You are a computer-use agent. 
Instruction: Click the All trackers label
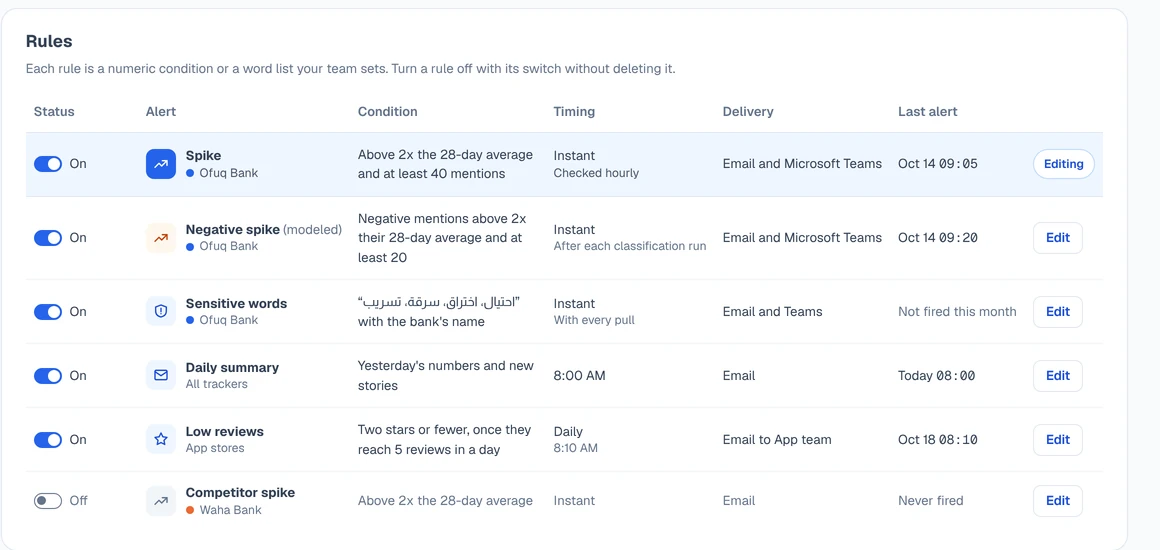pos(217,384)
